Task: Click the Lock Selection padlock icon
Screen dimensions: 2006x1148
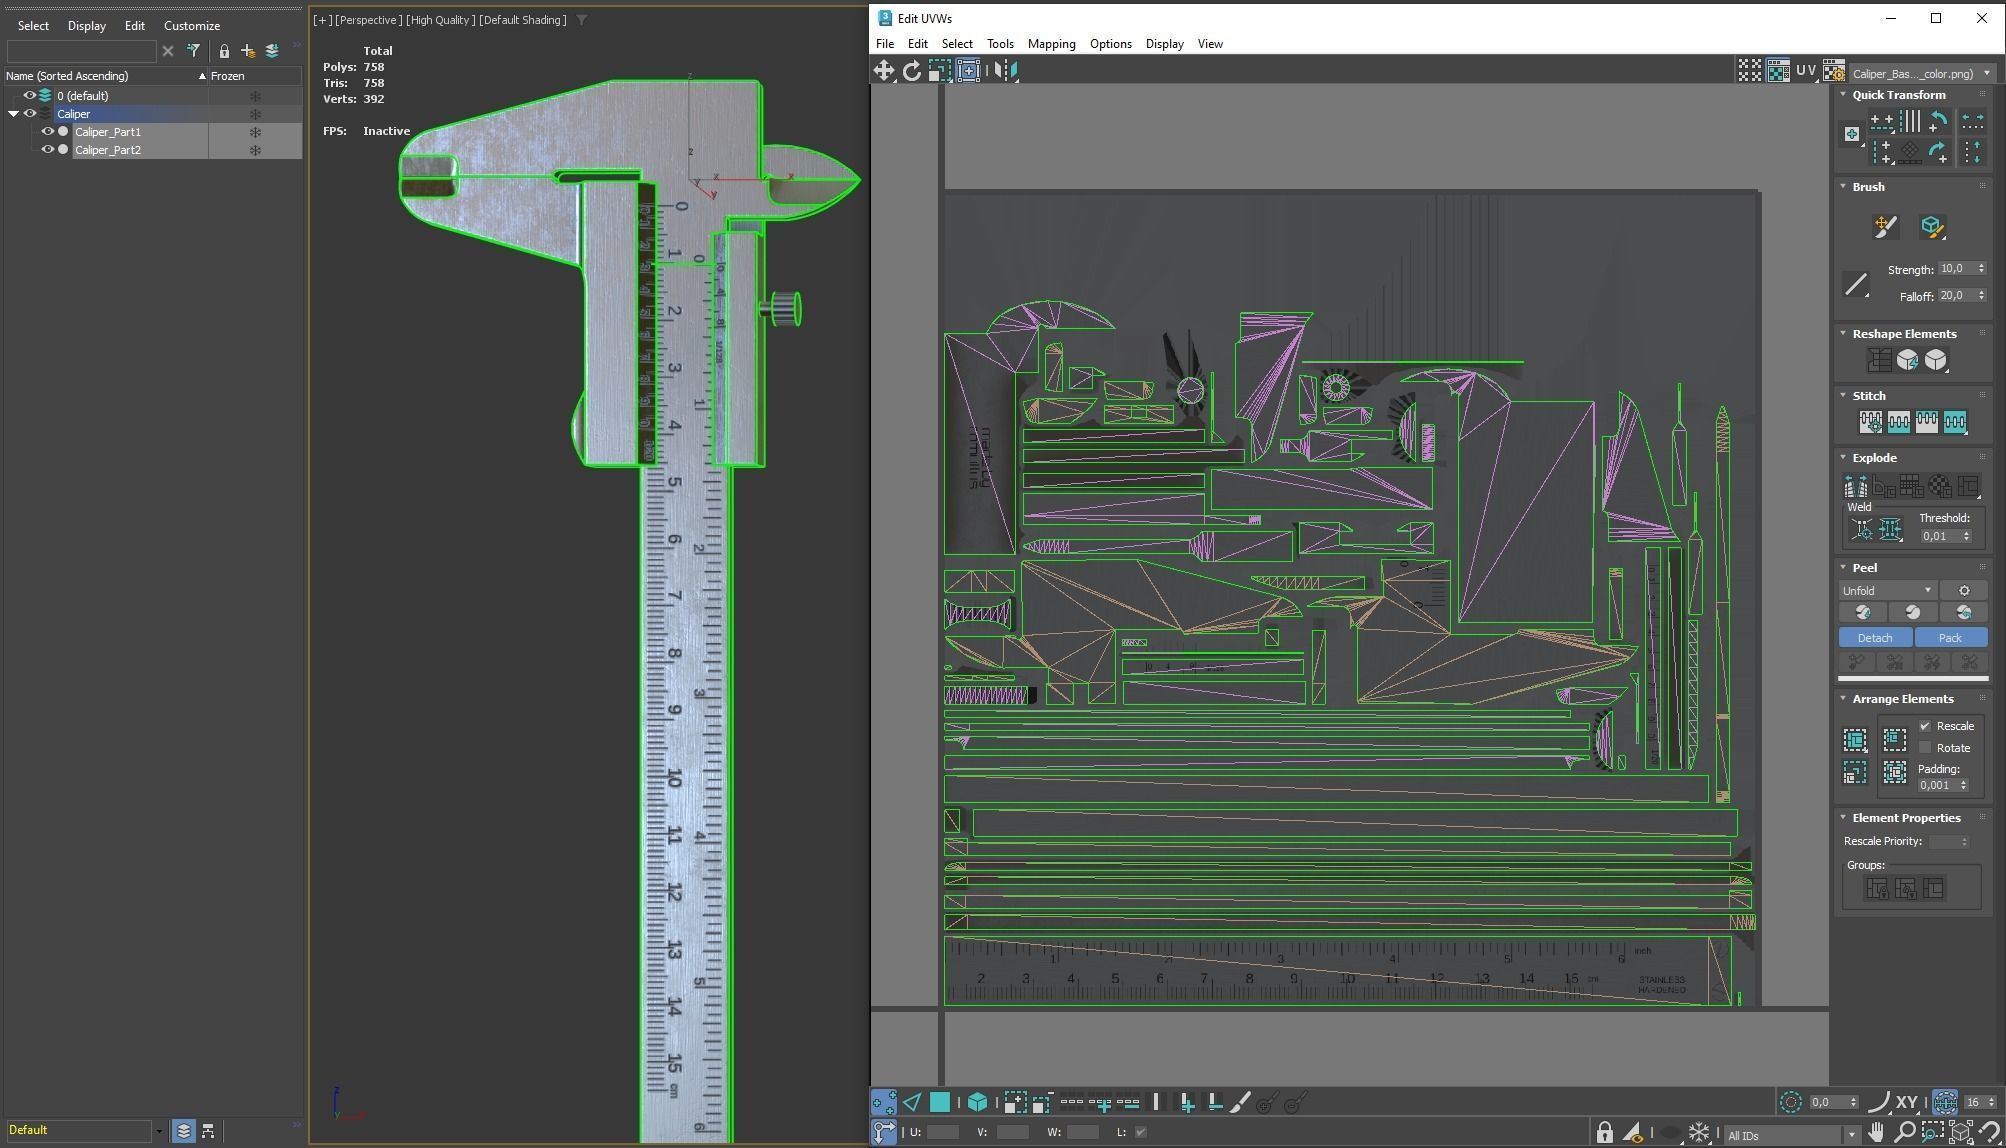Action: (x=1604, y=1132)
